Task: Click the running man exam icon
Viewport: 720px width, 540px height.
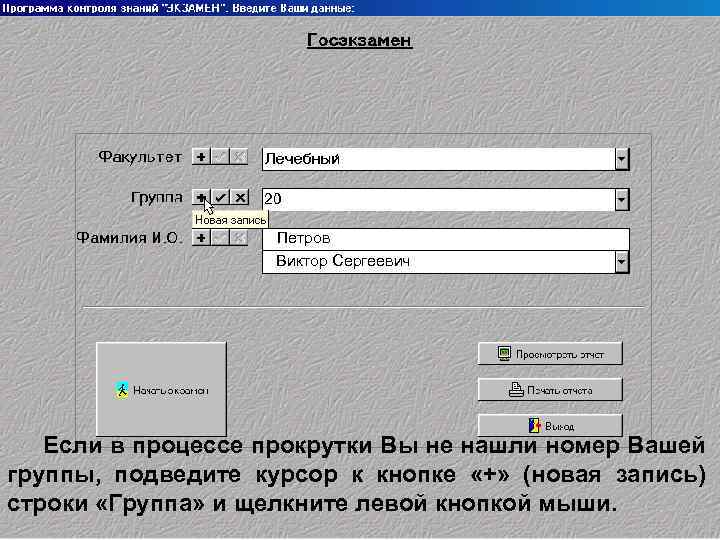Action: [x=122, y=390]
